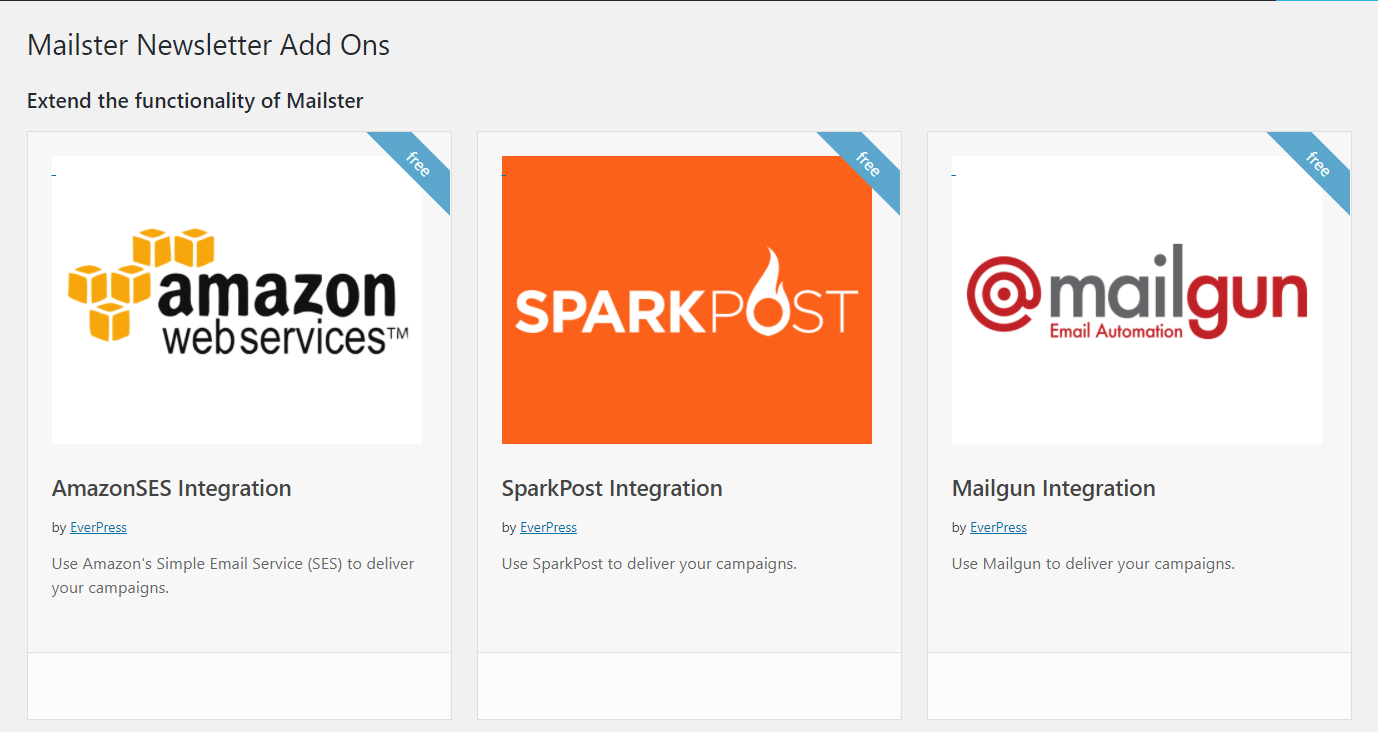Click the 'Mailster Newsletter Add Ons' heading

208,45
